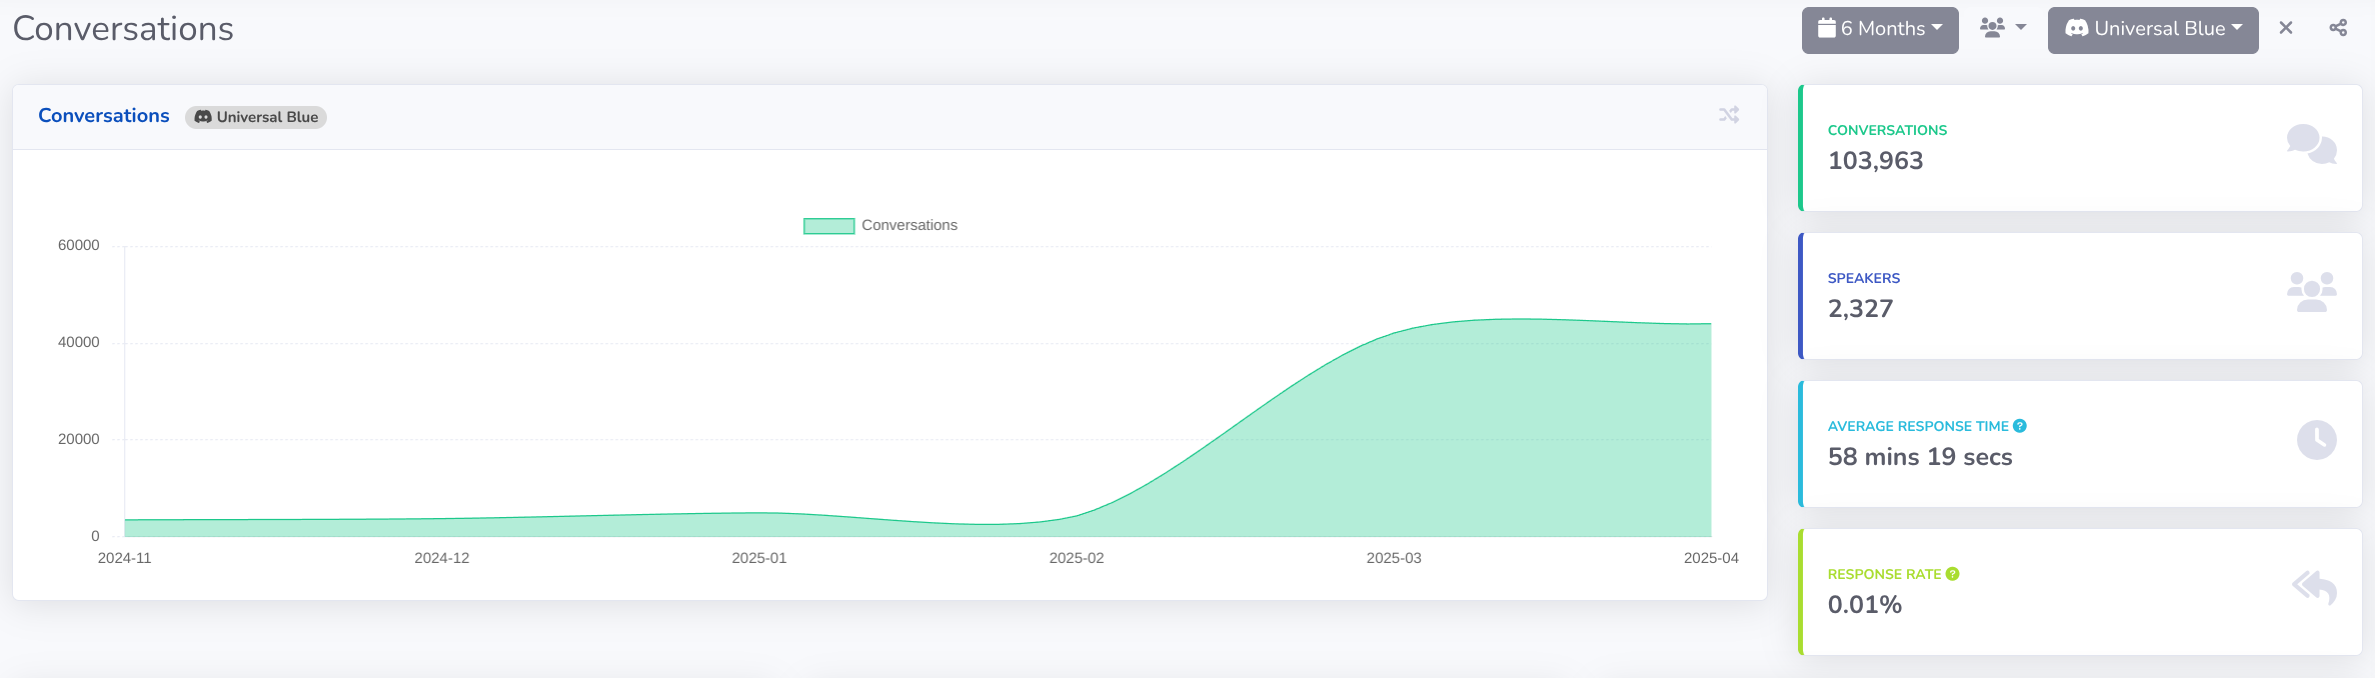Click the reply arrows icon in the Response Rate card
The height and width of the screenshot is (678, 2375).
[x=2314, y=587]
